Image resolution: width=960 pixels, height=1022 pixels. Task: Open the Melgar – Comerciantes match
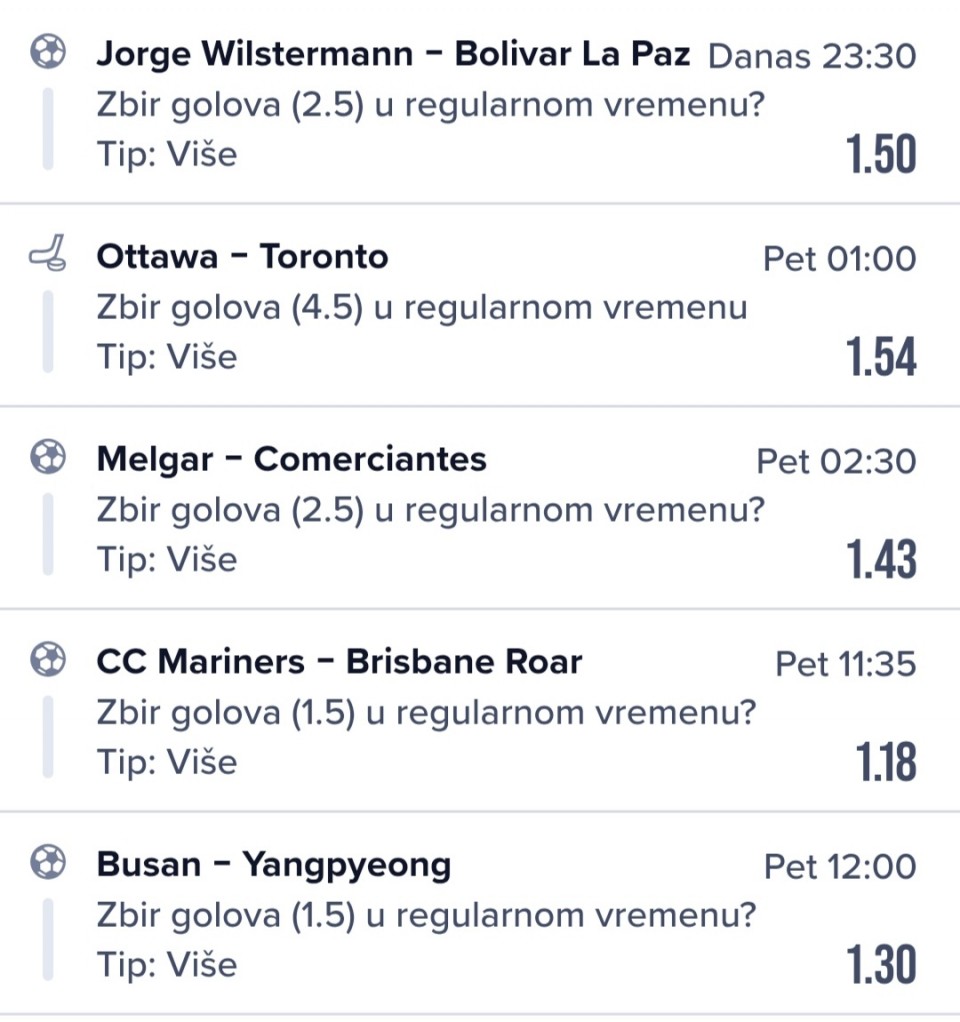click(291, 459)
